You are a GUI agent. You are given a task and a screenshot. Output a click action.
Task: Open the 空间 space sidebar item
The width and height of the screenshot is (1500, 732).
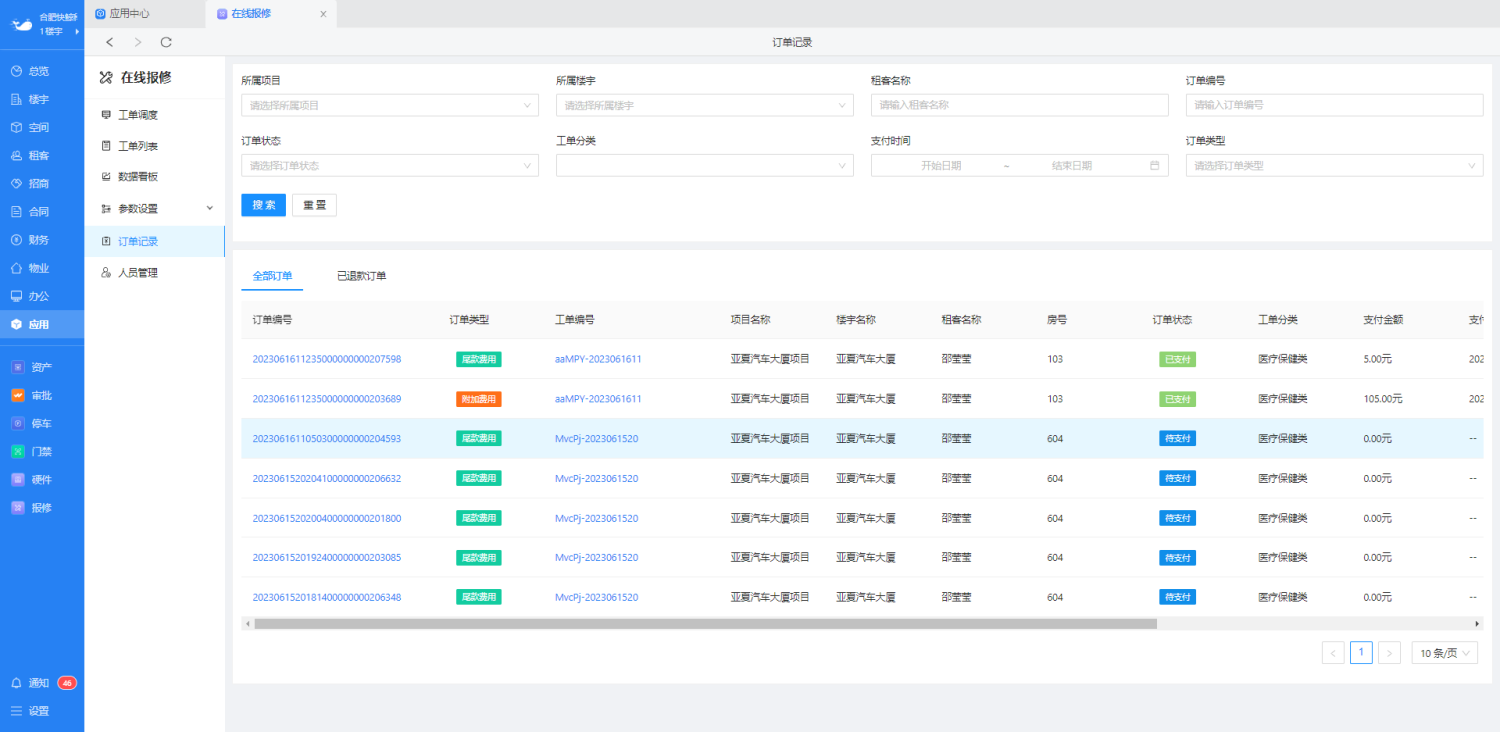(42, 127)
